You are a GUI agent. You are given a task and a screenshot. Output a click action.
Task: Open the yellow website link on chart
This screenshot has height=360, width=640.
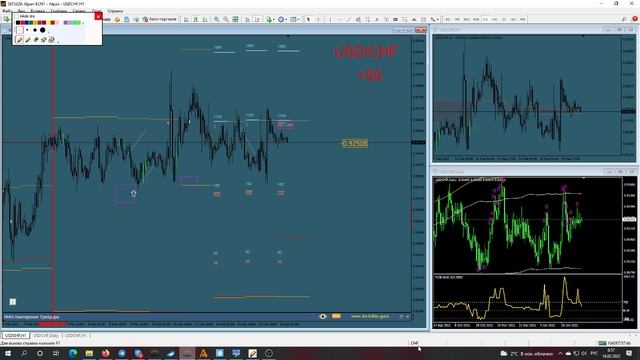370,316
